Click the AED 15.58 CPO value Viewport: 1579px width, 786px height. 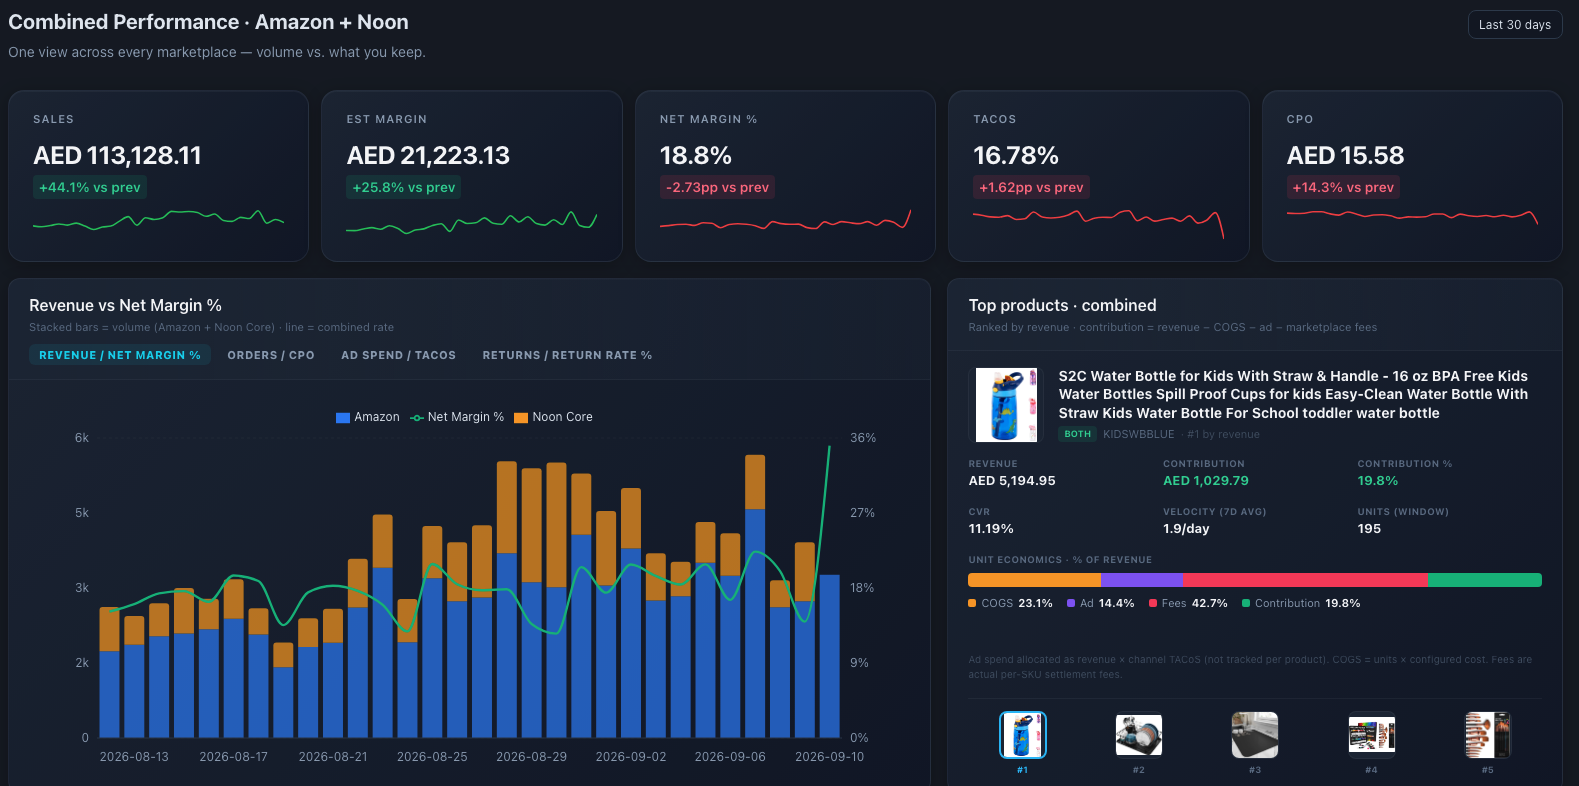point(1345,155)
